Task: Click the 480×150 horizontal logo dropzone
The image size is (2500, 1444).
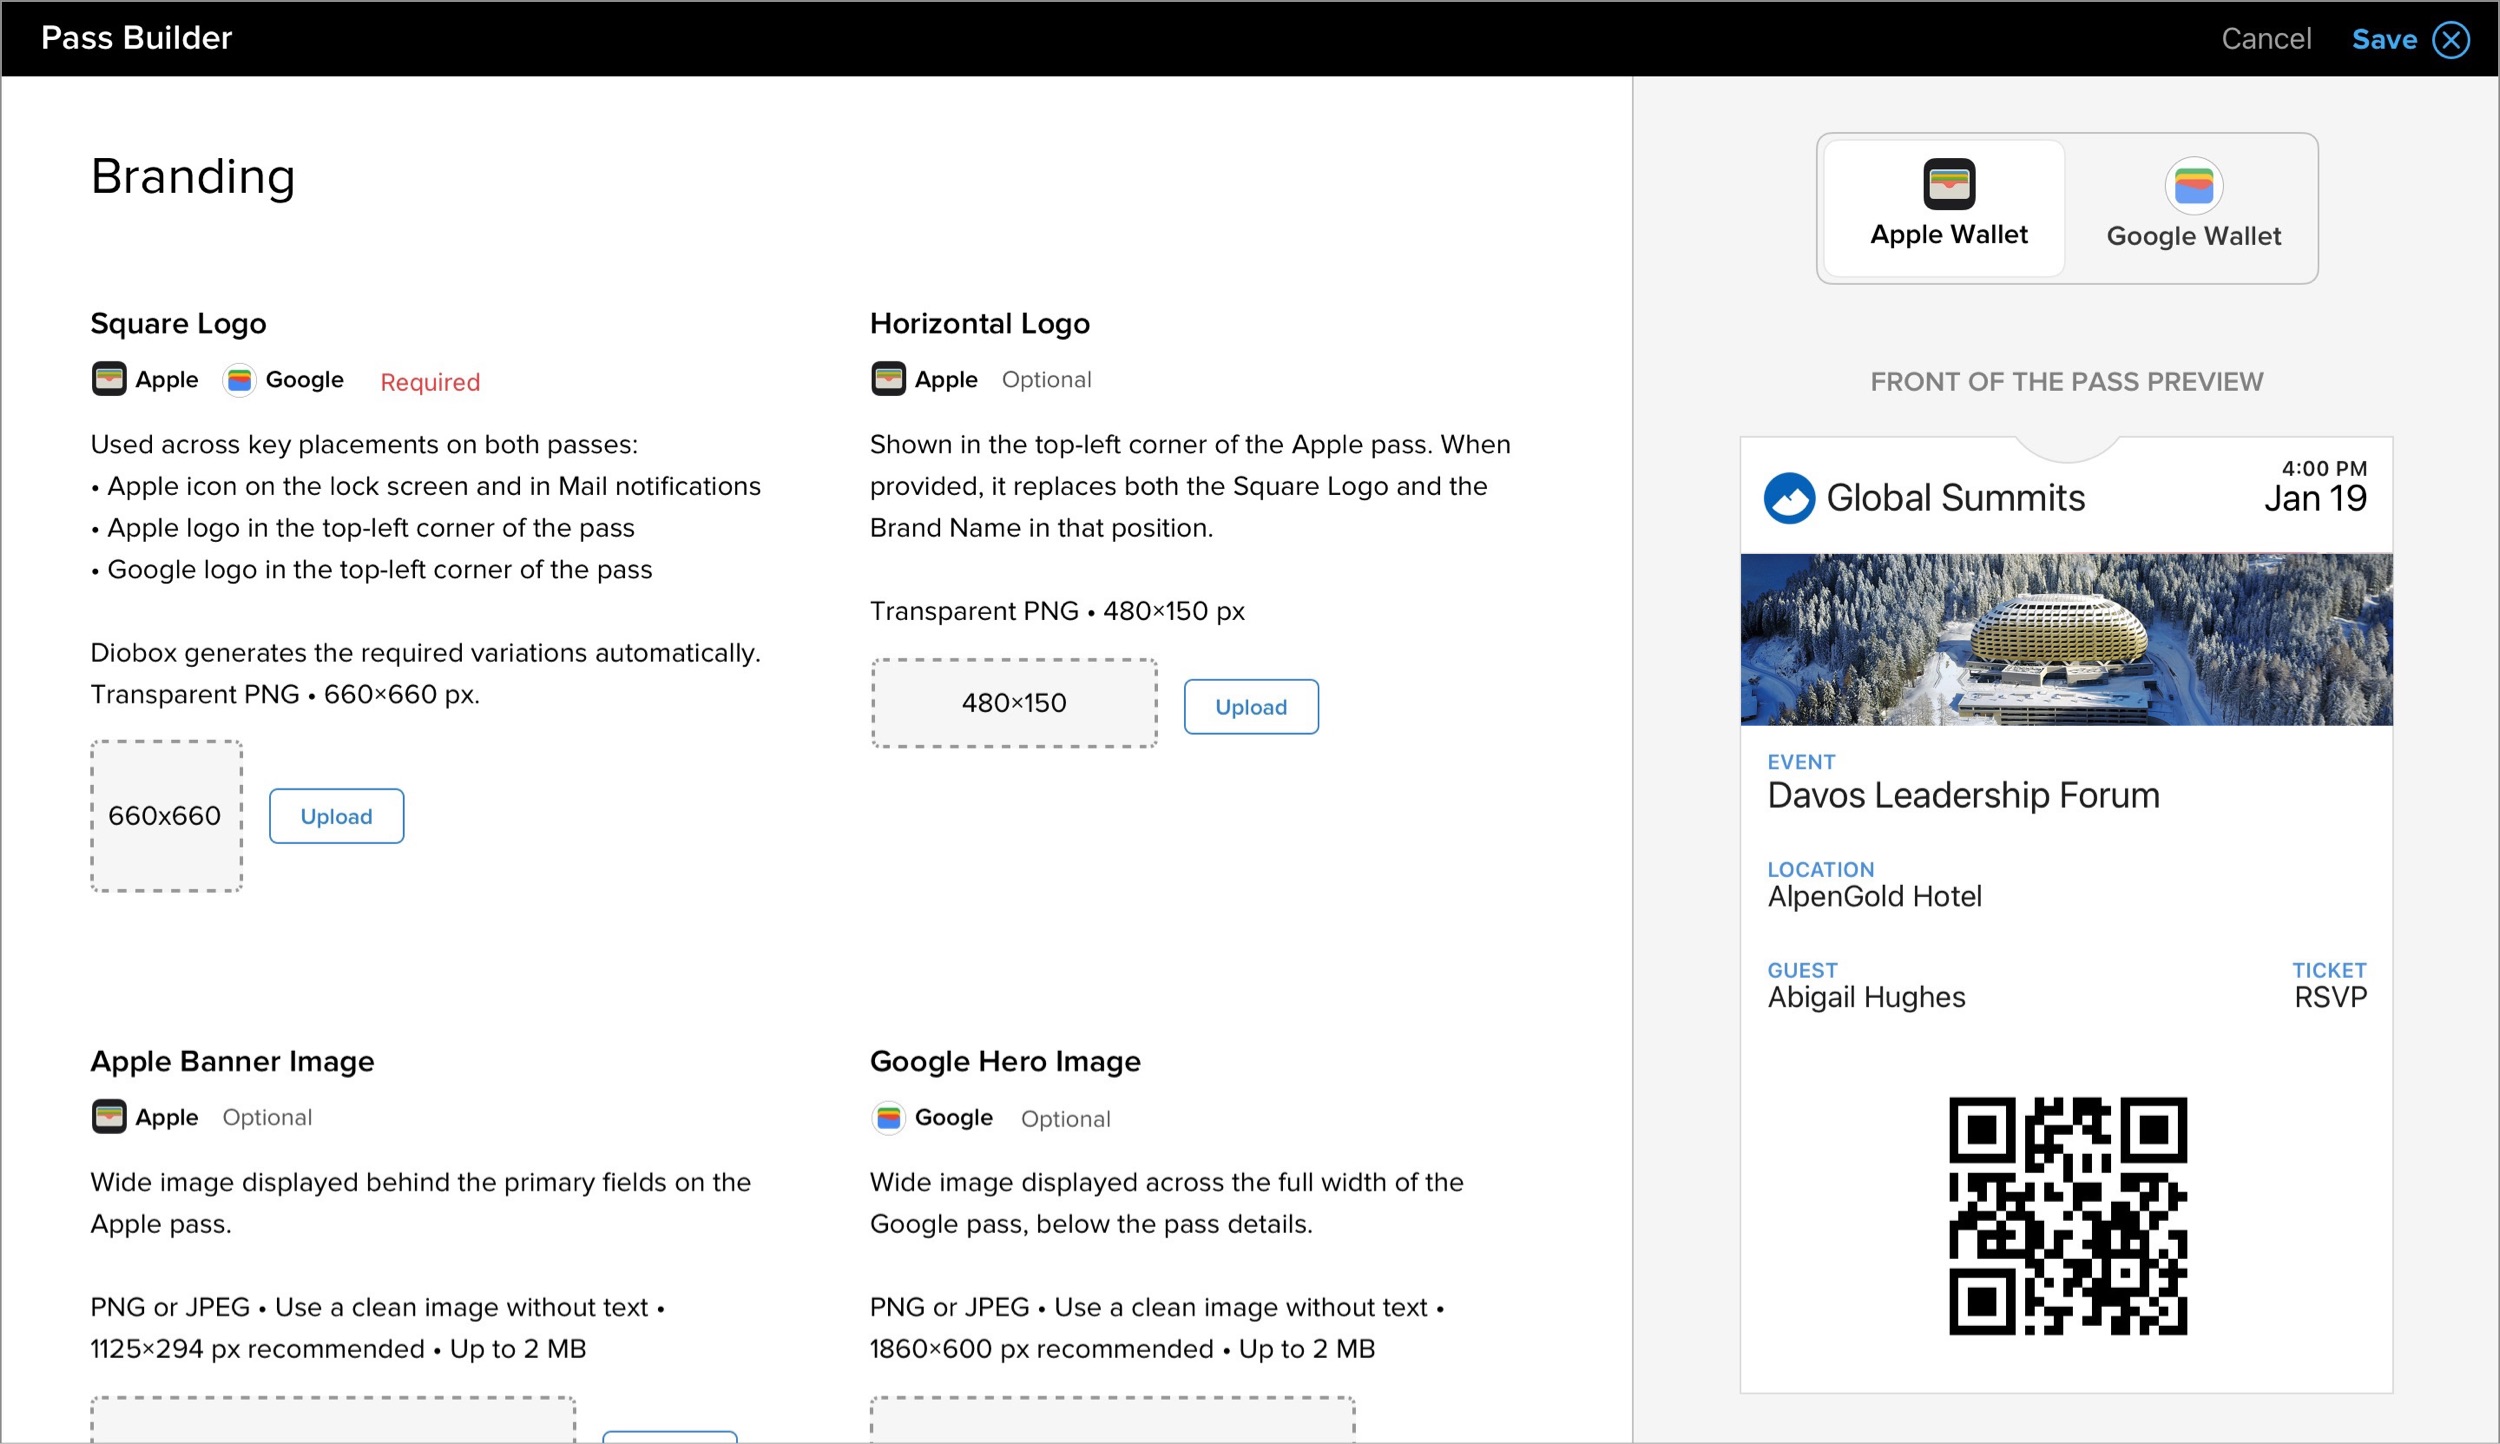Action: 1014,703
